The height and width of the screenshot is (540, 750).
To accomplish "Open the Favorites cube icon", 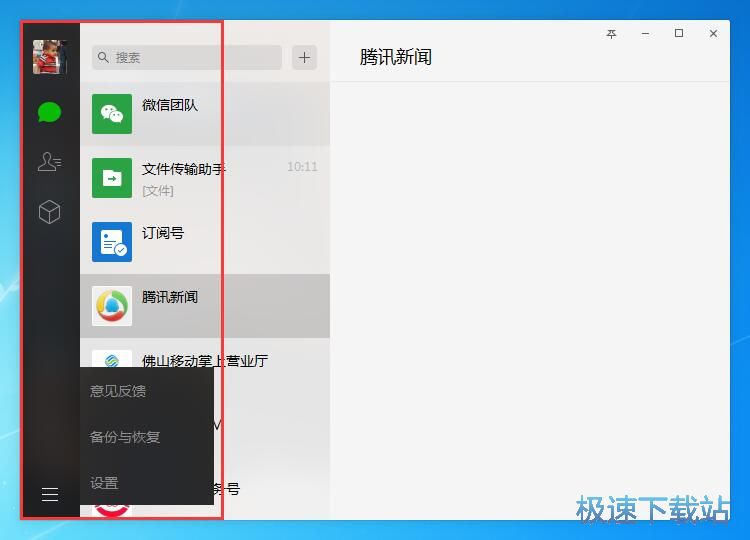I will [49, 212].
